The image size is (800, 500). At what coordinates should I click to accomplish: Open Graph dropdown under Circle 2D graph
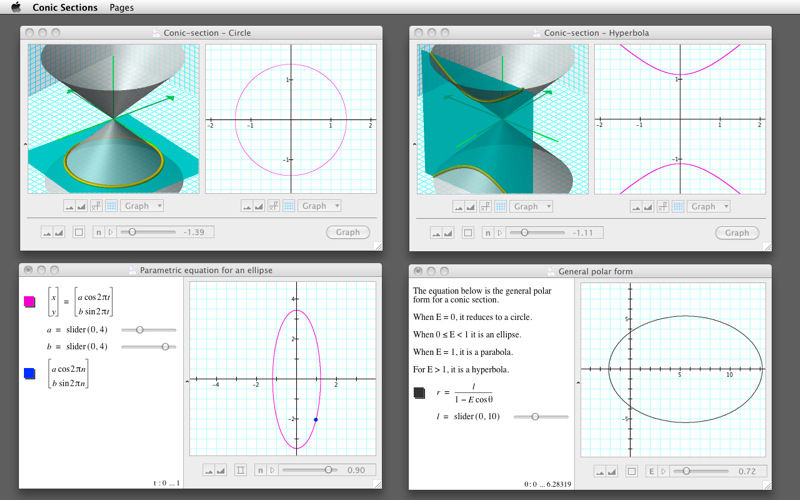coord(319,206)
